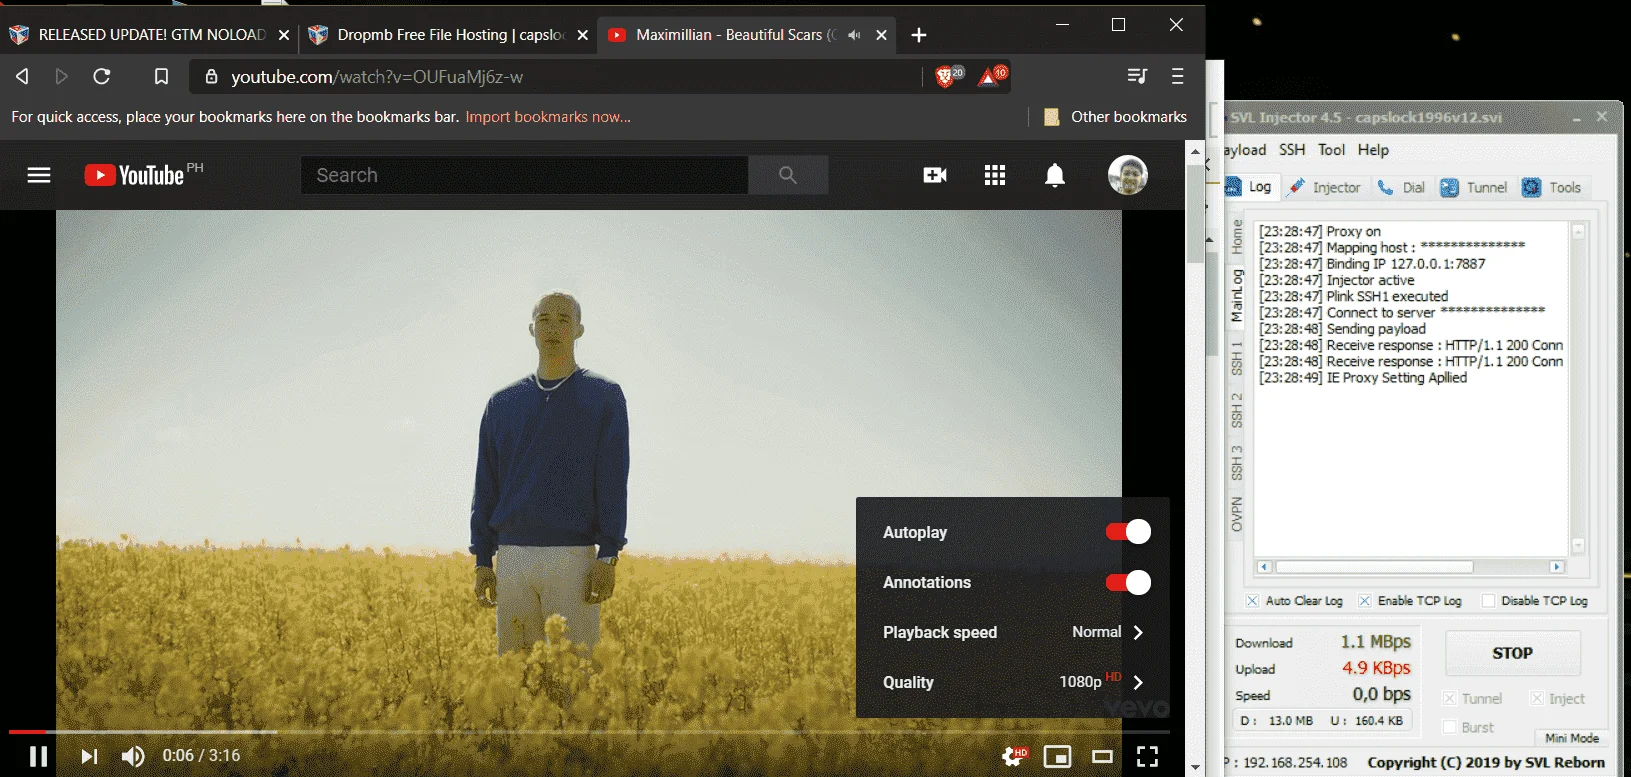The width and height of the screenshot is (1631, 777).
Task: Click Mini Mode button
Action: pyautogui.click(x=1572, y=738)
